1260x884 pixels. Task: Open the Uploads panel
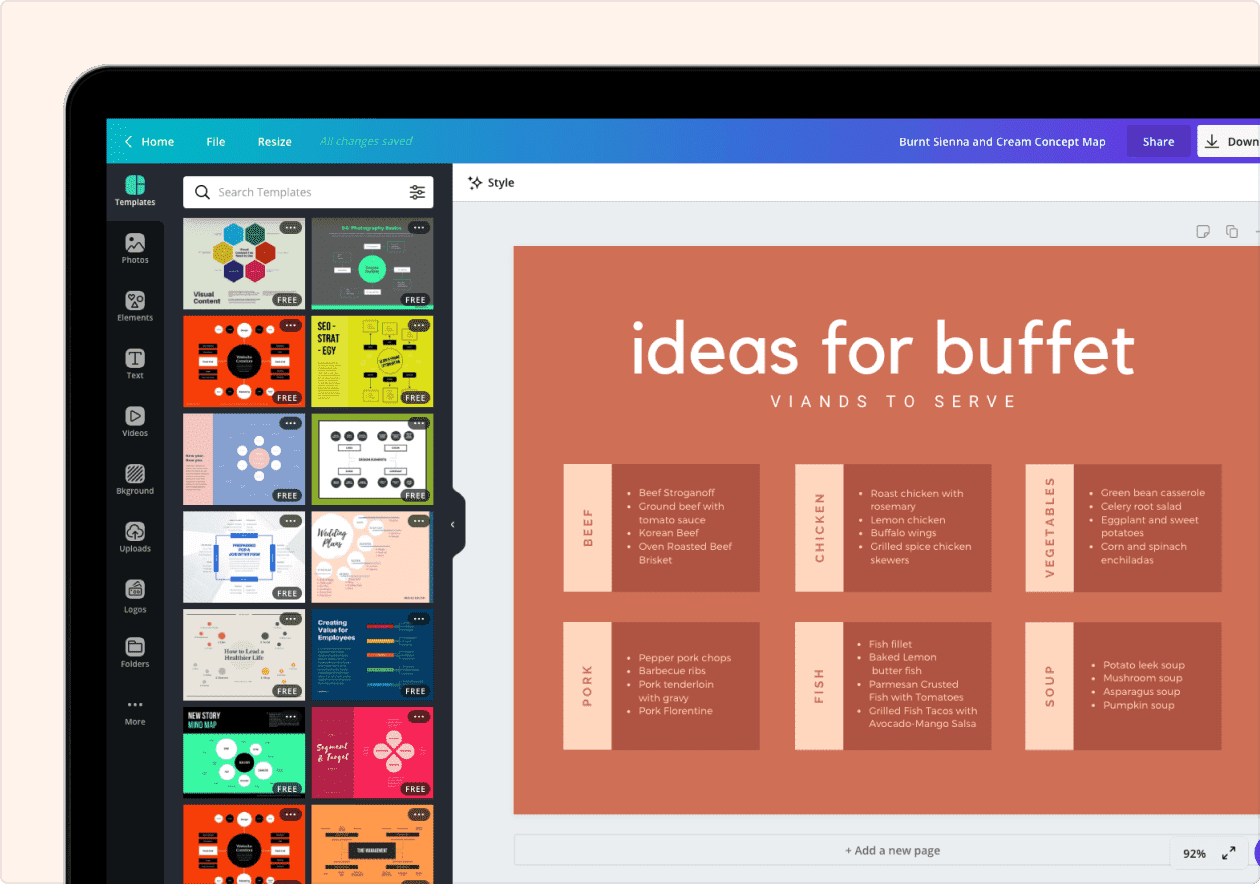[x=135, y=537]
